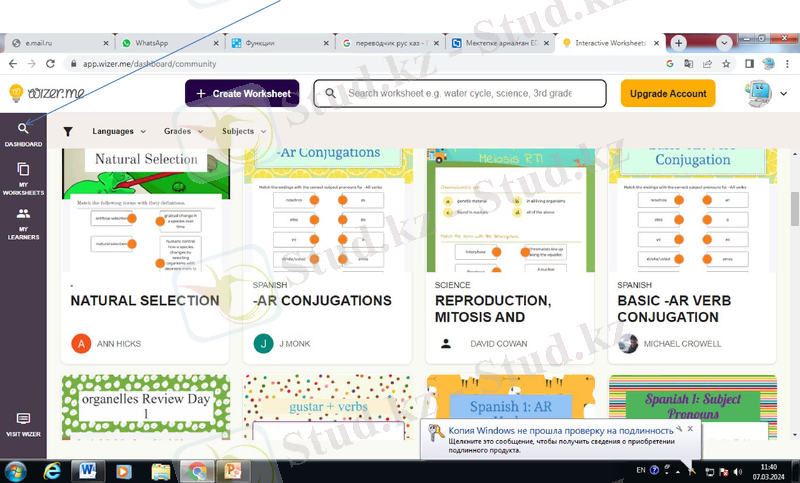Click the worksheet search field
The width and height of the screenshot is (800, 483).
(460, 93)
